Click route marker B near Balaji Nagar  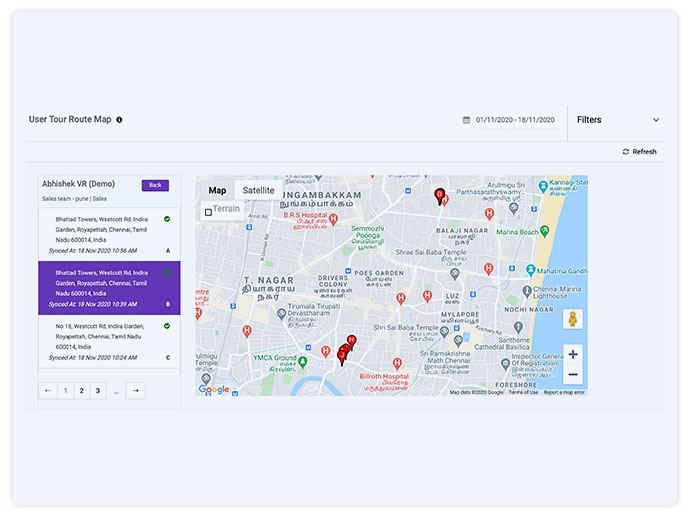(439, 196)
